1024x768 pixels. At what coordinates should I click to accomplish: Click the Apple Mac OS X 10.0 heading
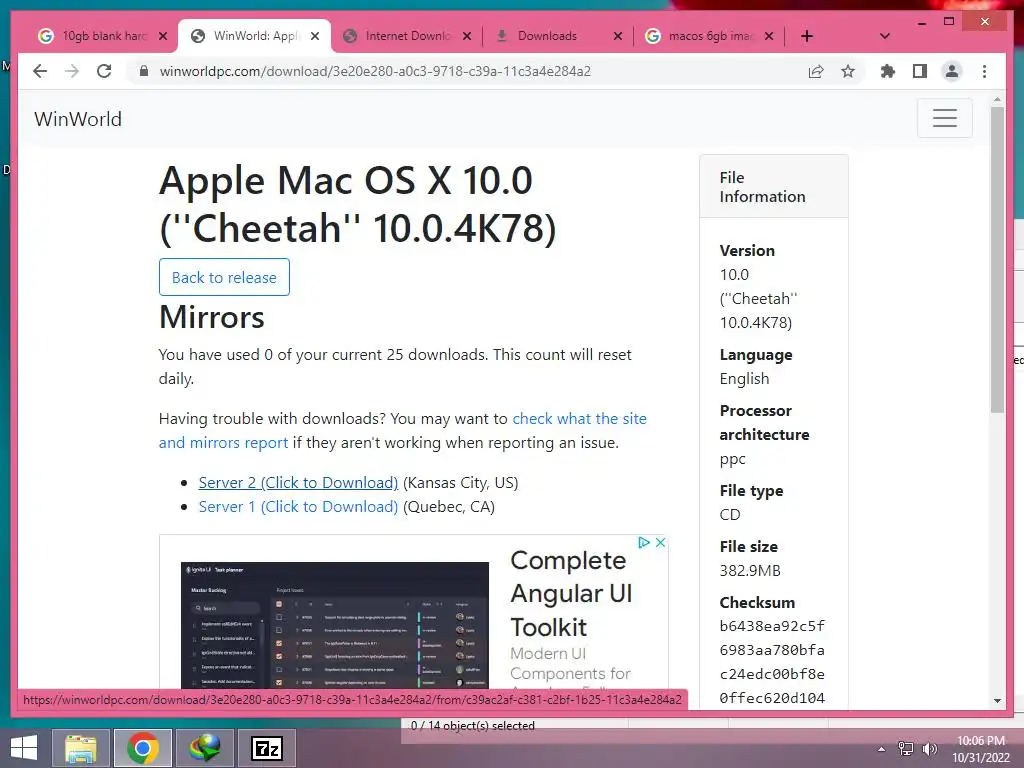tap(357, 204)
